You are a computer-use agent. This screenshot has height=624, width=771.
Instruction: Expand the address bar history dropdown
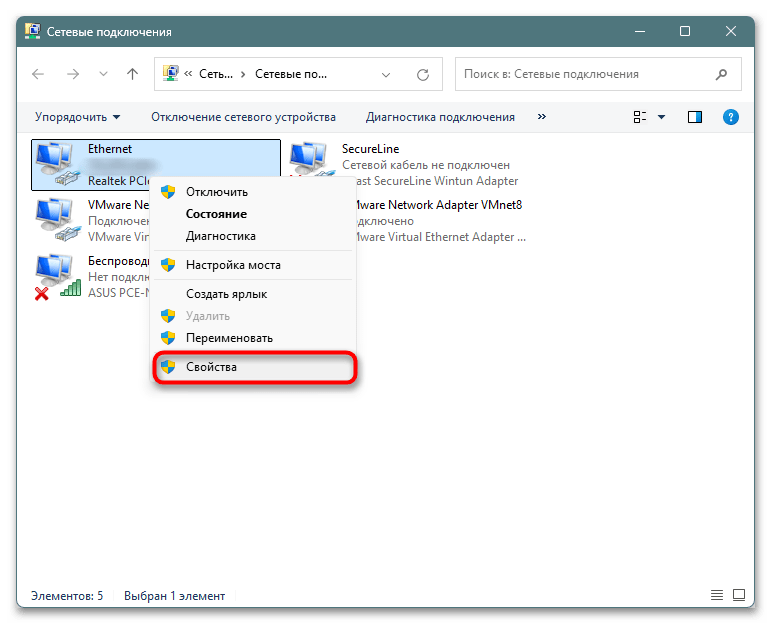click(386, 75)
